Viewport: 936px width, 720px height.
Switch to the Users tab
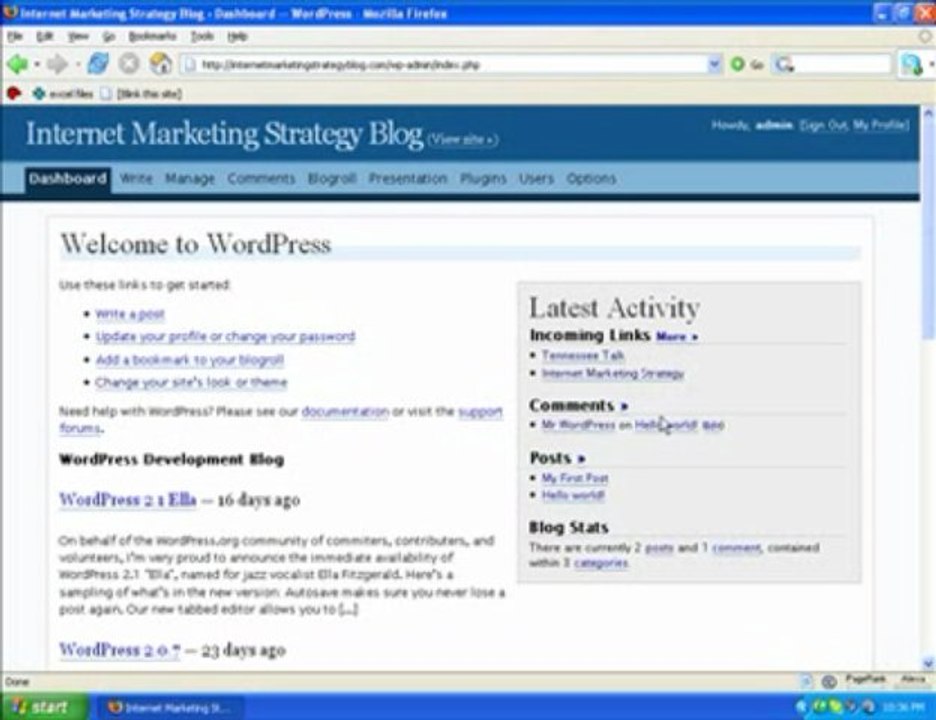pyautogui.click(x=536, y=179)
